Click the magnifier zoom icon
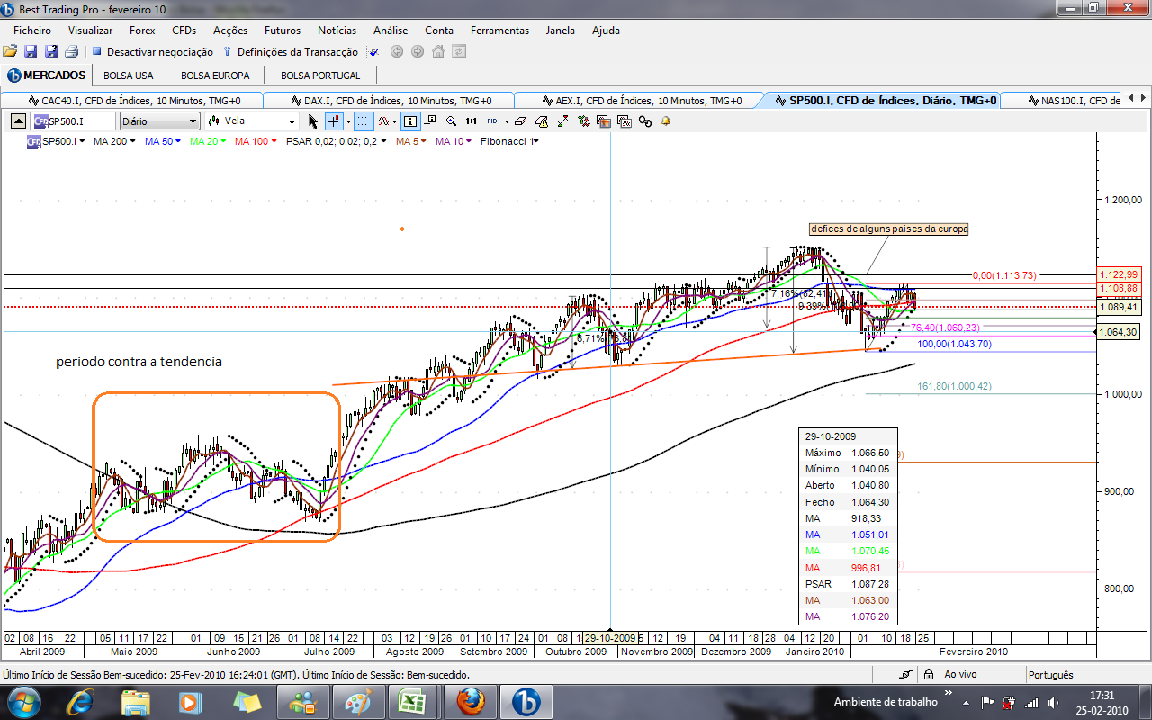The height and width of the screenshot is (720, 1152). coord(451,121)
